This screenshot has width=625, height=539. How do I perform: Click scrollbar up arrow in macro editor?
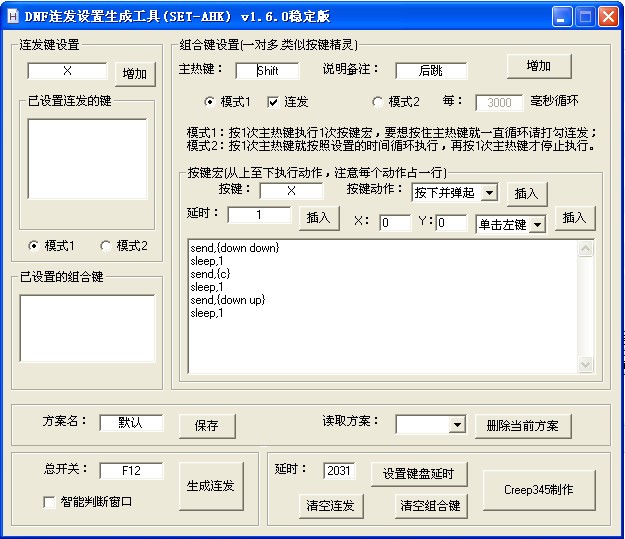pyautogui.click(x=586, y=249)
